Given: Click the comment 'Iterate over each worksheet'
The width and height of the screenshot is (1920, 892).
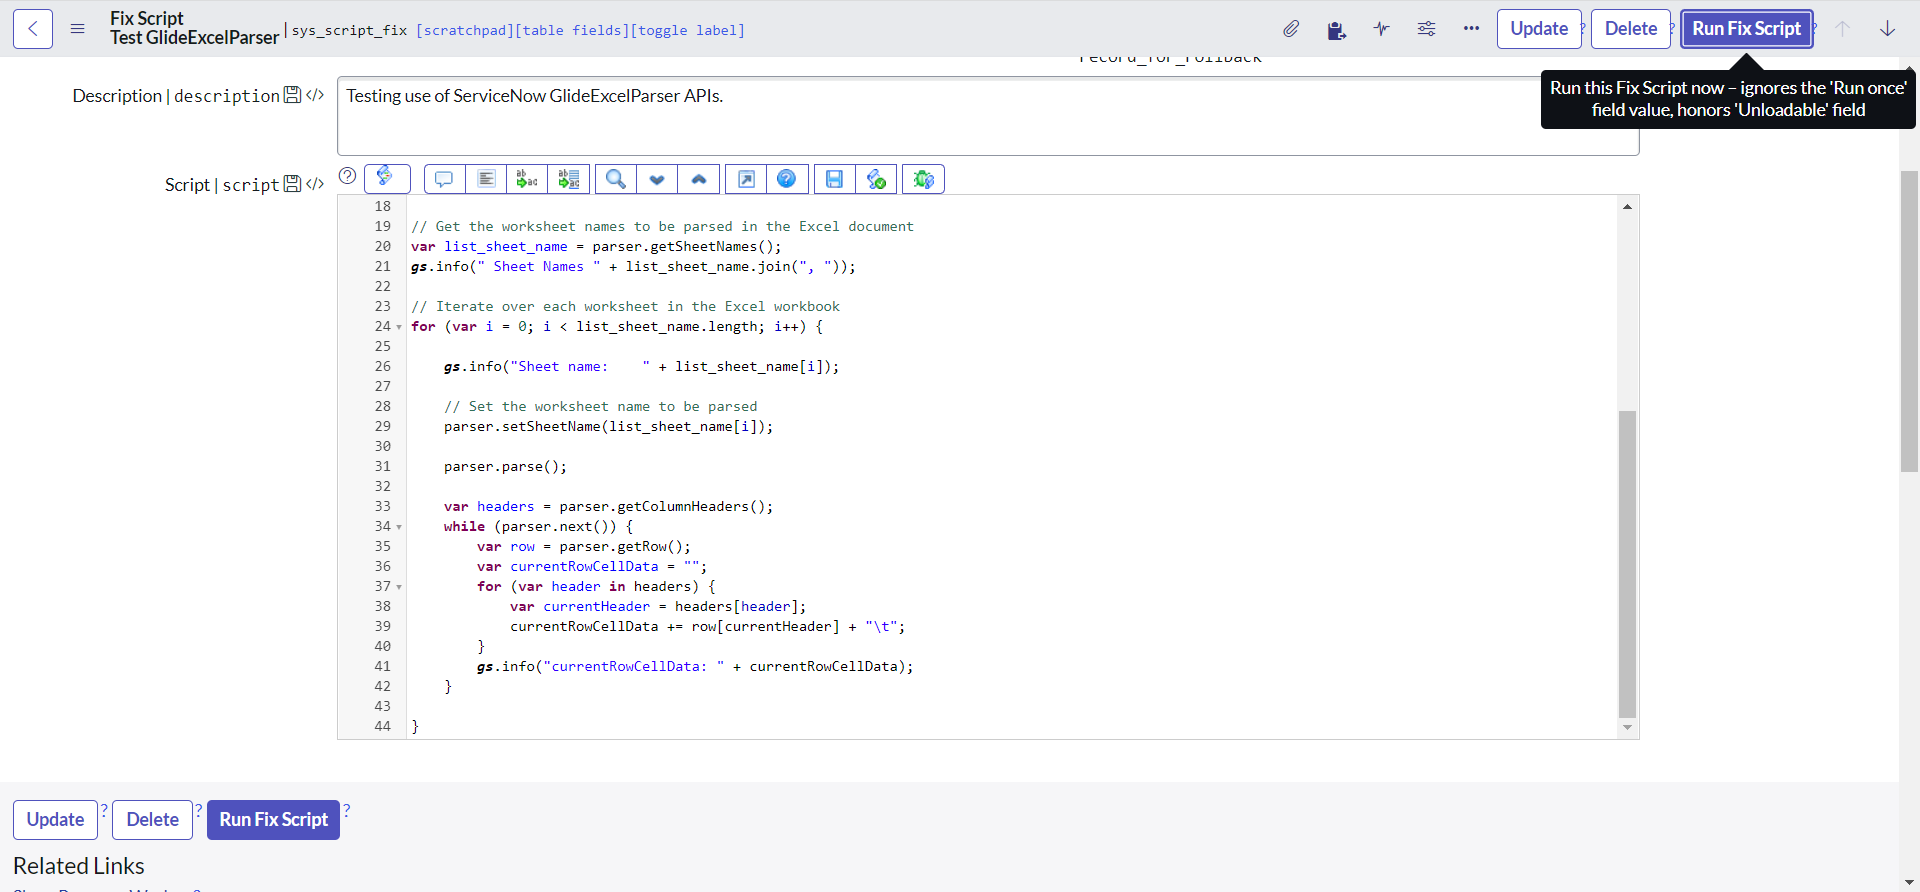Looking at the screenshot, I should 625,307.
